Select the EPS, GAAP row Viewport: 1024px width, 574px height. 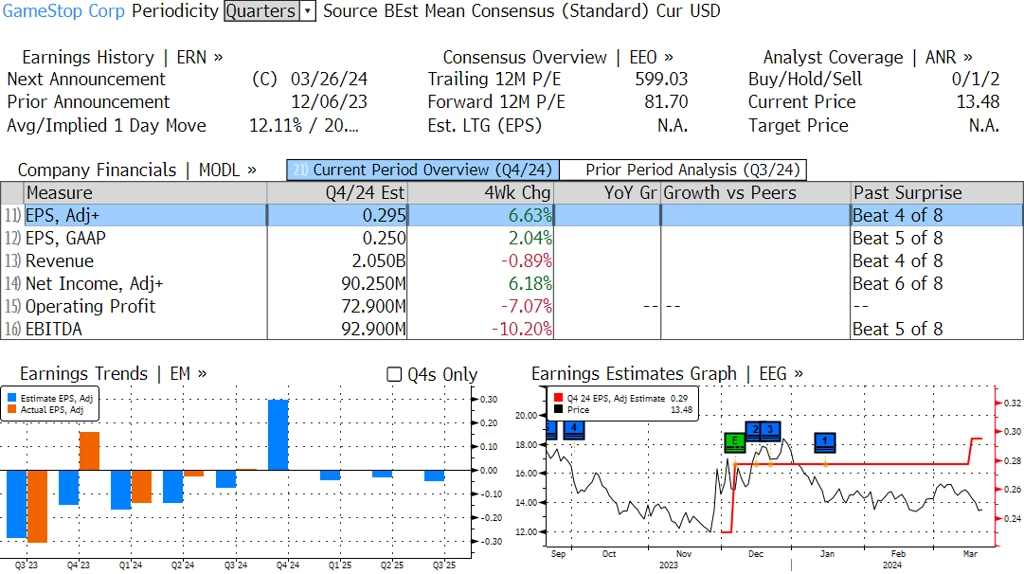point(511,238)
